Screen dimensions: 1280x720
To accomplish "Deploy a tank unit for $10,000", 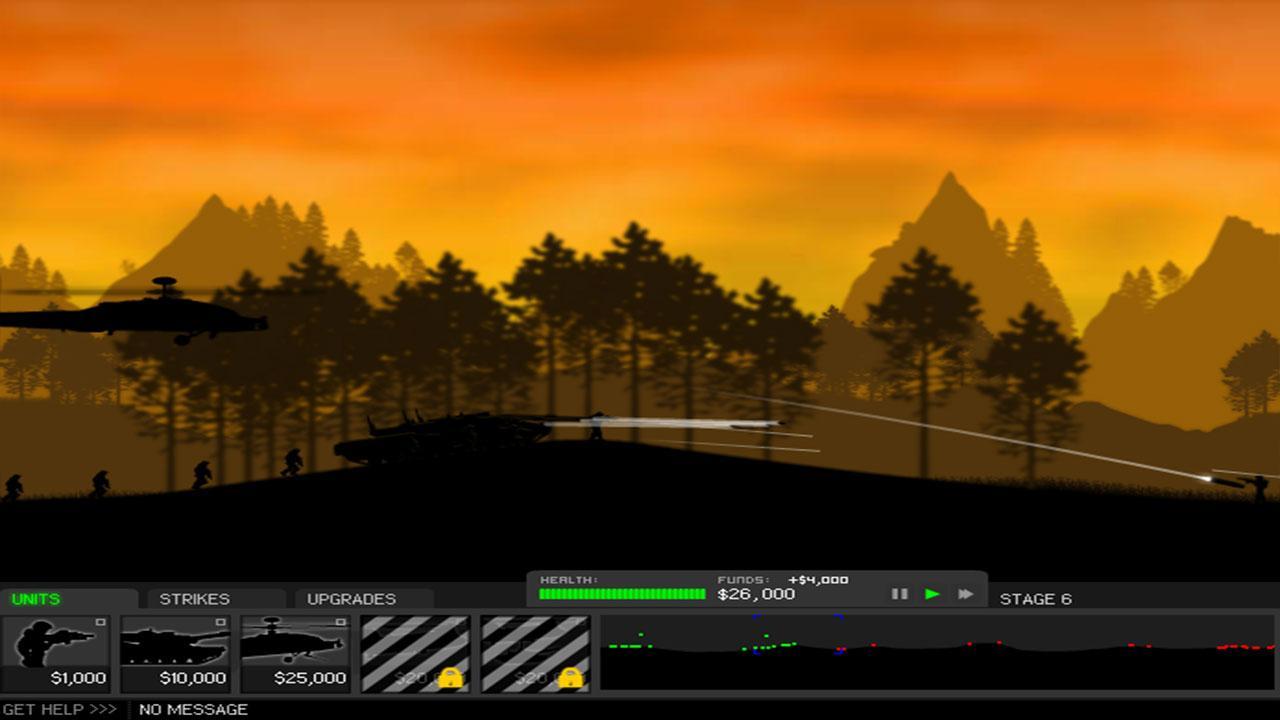I will 175,653.
